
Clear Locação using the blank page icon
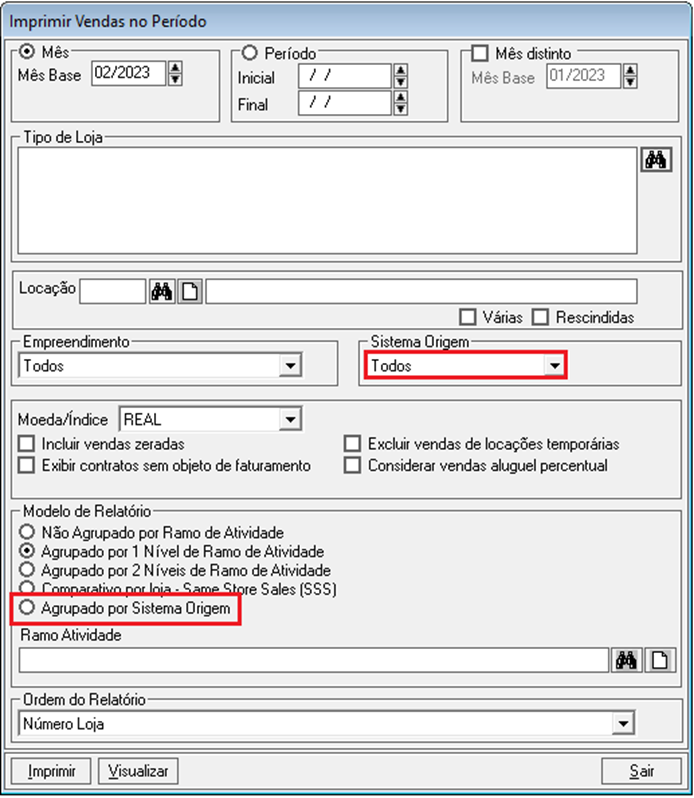tap(190, 292)
